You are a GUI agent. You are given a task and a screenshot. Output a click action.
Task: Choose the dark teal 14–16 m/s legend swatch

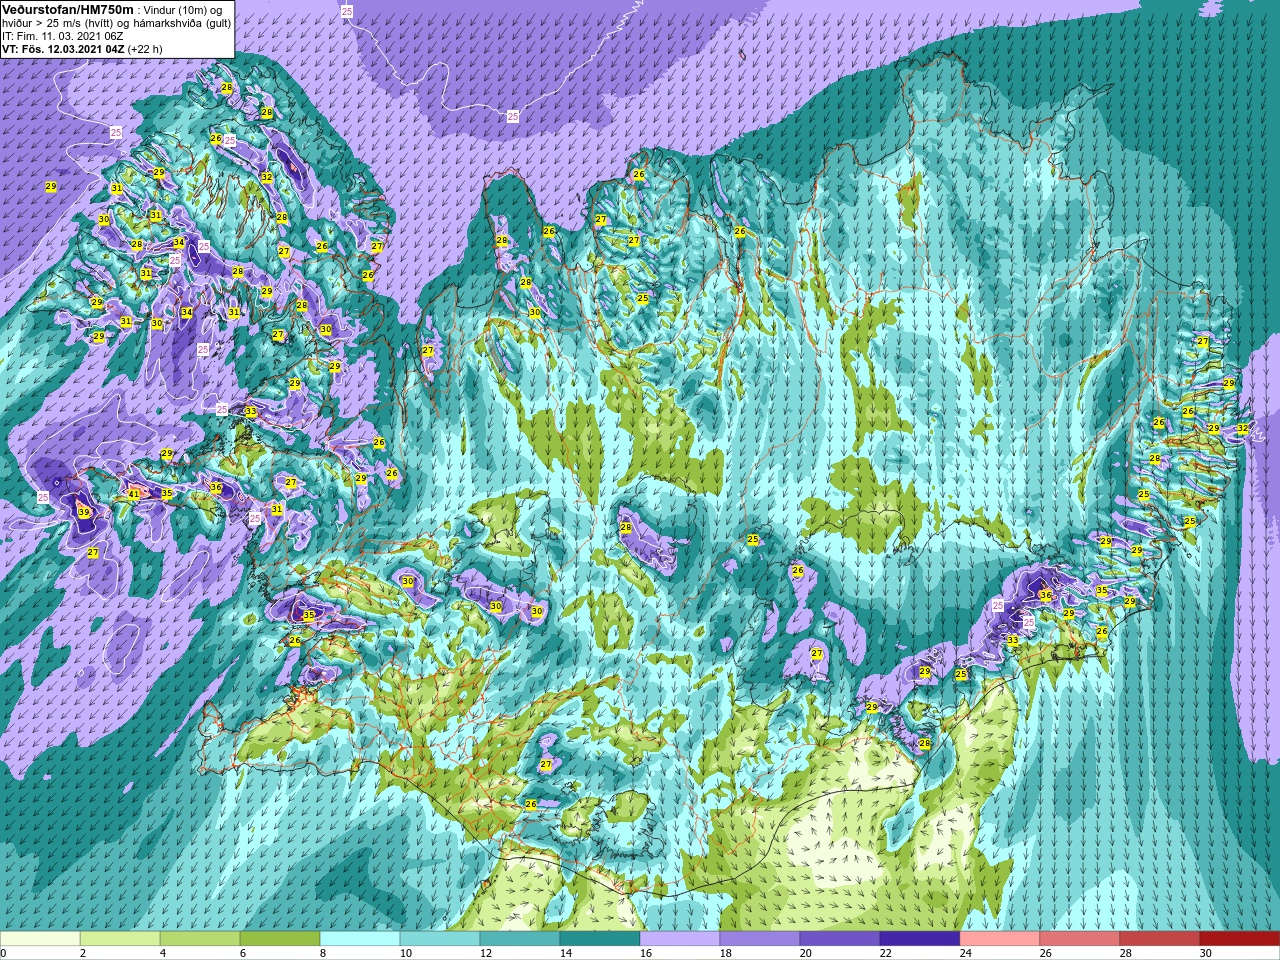pos(600,939)
